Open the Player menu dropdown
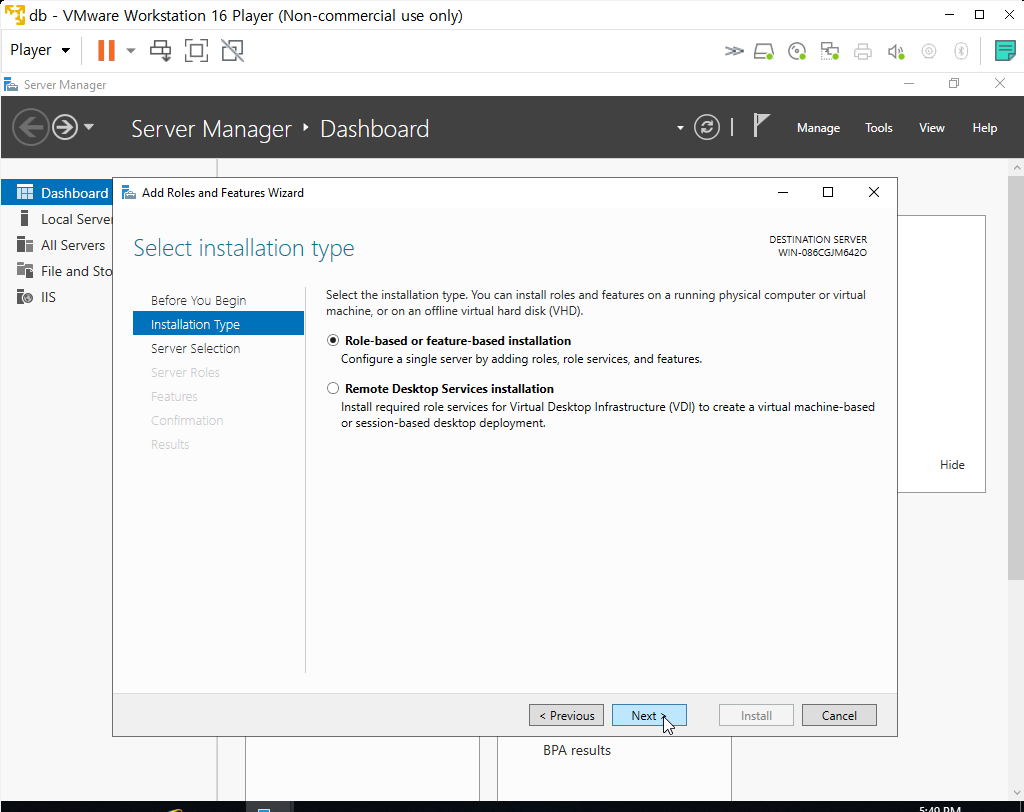This screenshot has height=812, width=1024. tap(40, 50)
